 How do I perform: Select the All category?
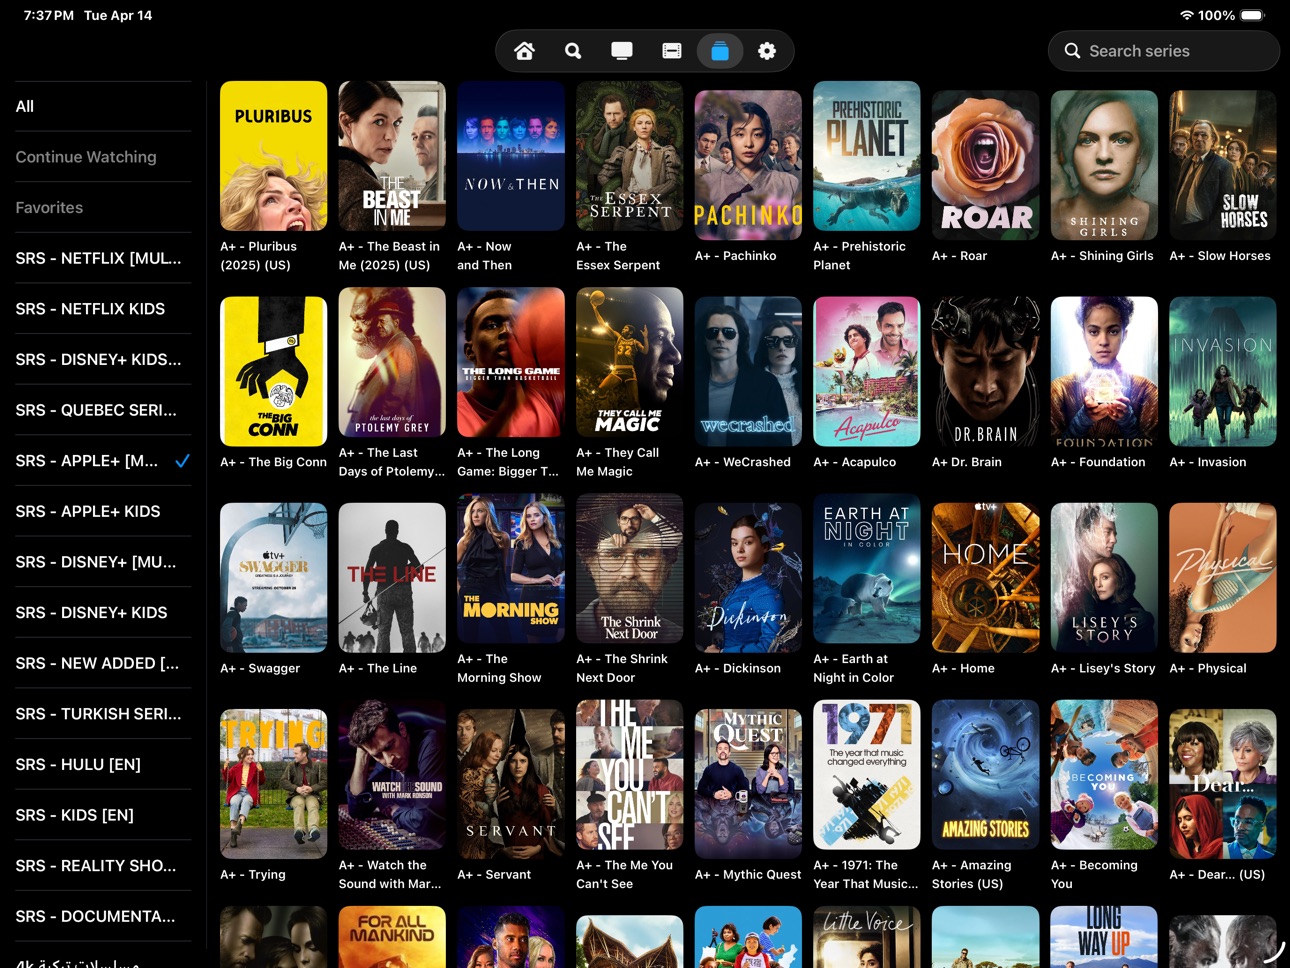(103, 106)
